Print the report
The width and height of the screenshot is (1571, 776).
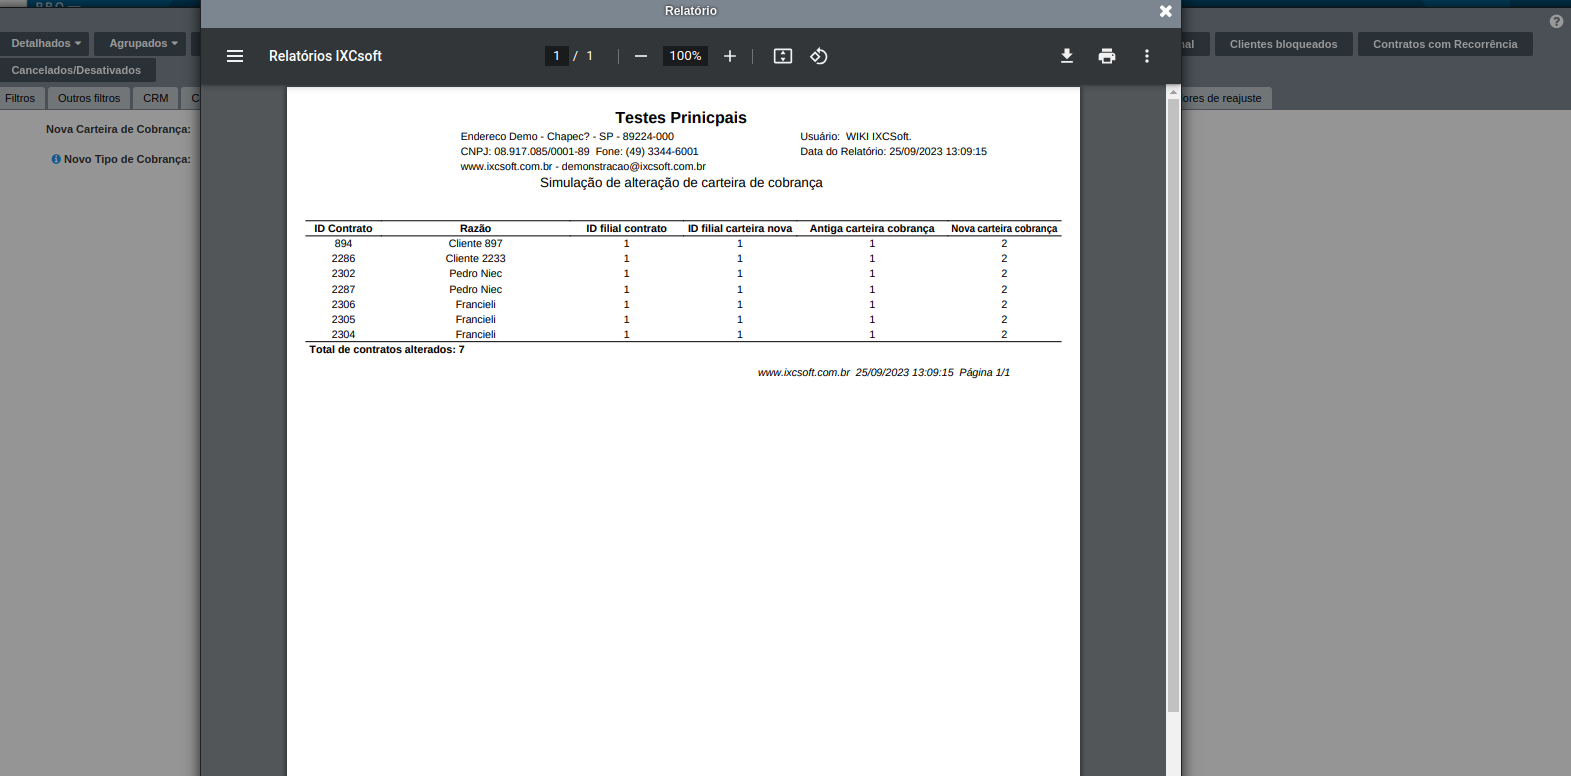tap(1107, 56)
